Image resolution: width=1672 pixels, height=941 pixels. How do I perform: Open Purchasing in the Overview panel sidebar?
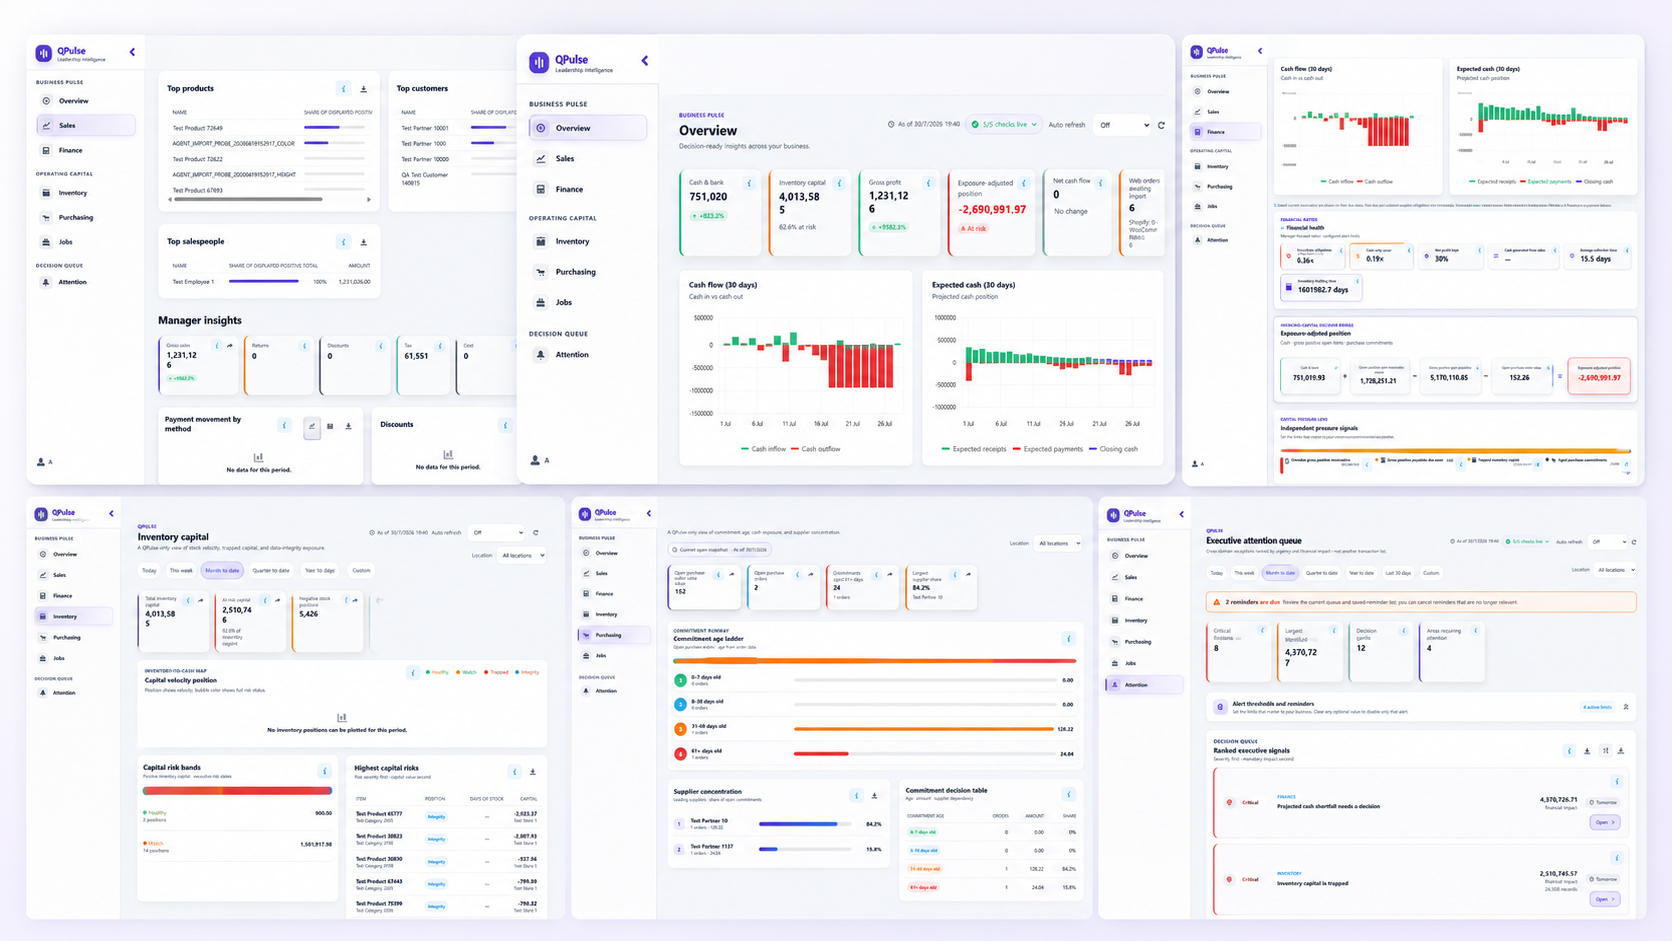click(587, 272)
